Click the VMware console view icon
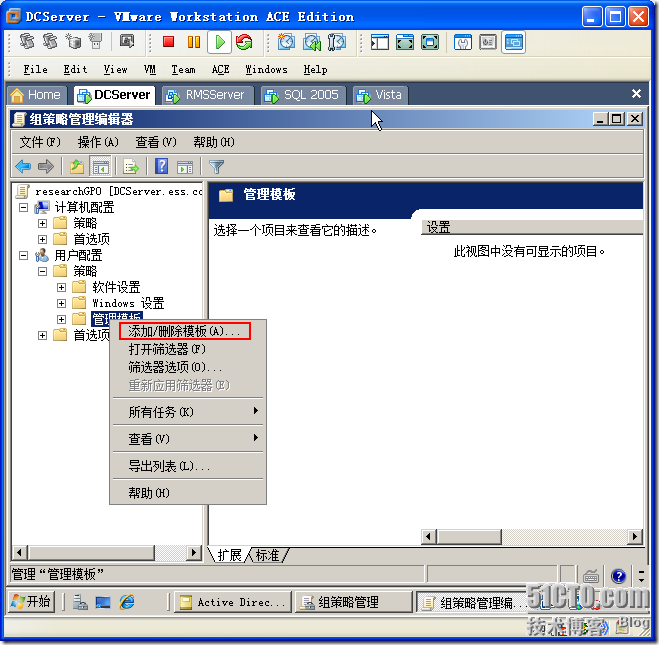The image size is (659, 645). 513,42
